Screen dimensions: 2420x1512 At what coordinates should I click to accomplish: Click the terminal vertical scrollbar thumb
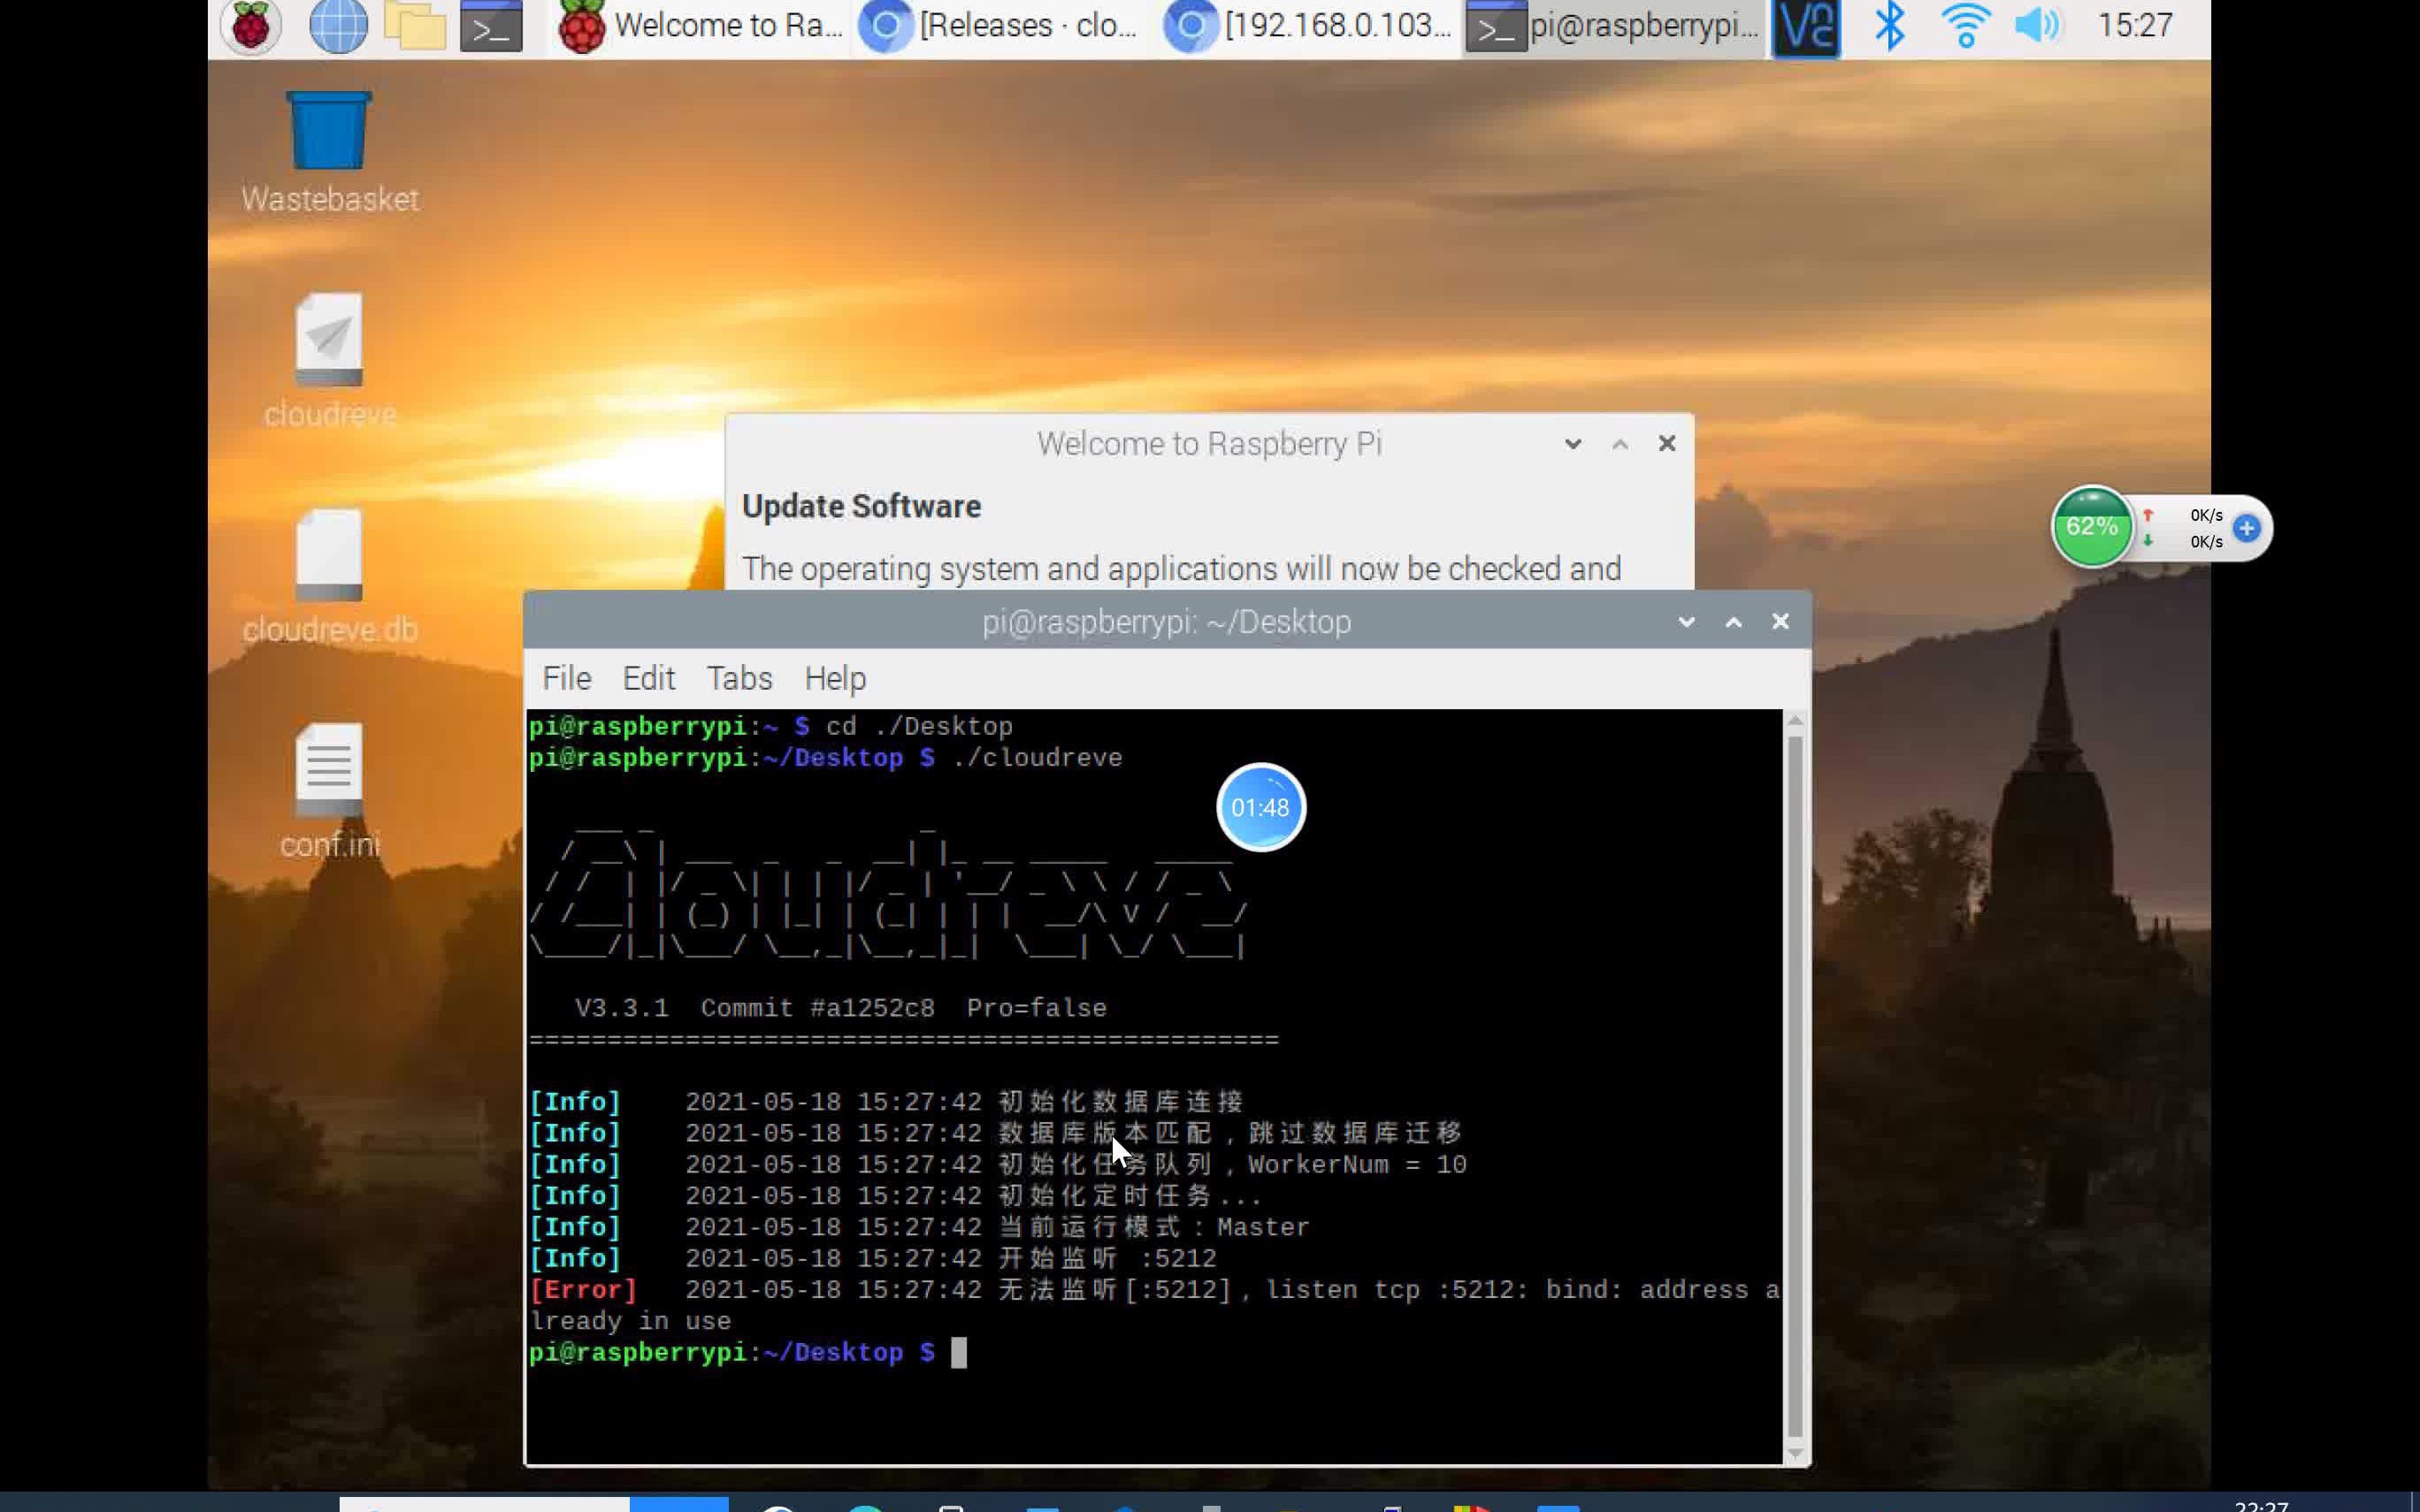point(1796,1087)
